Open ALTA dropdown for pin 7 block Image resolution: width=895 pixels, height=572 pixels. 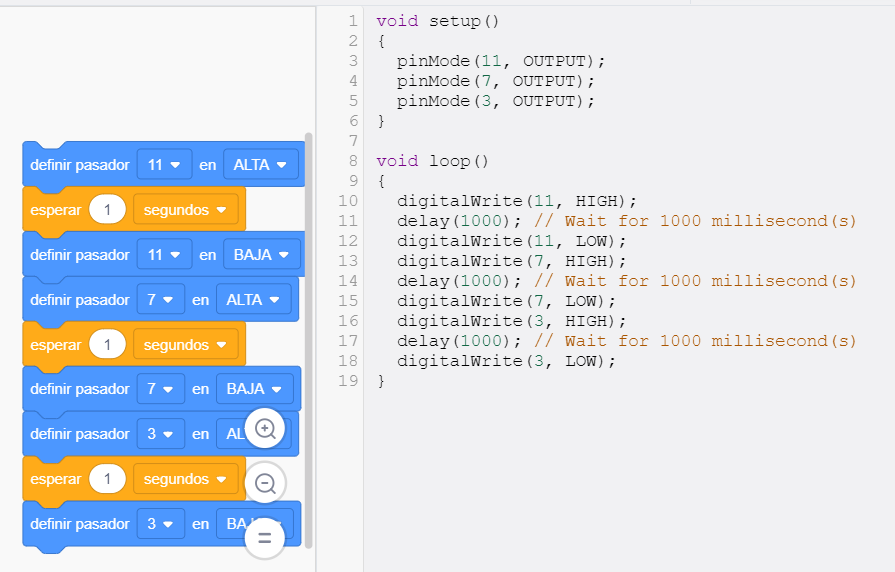(x=253, y=300)
